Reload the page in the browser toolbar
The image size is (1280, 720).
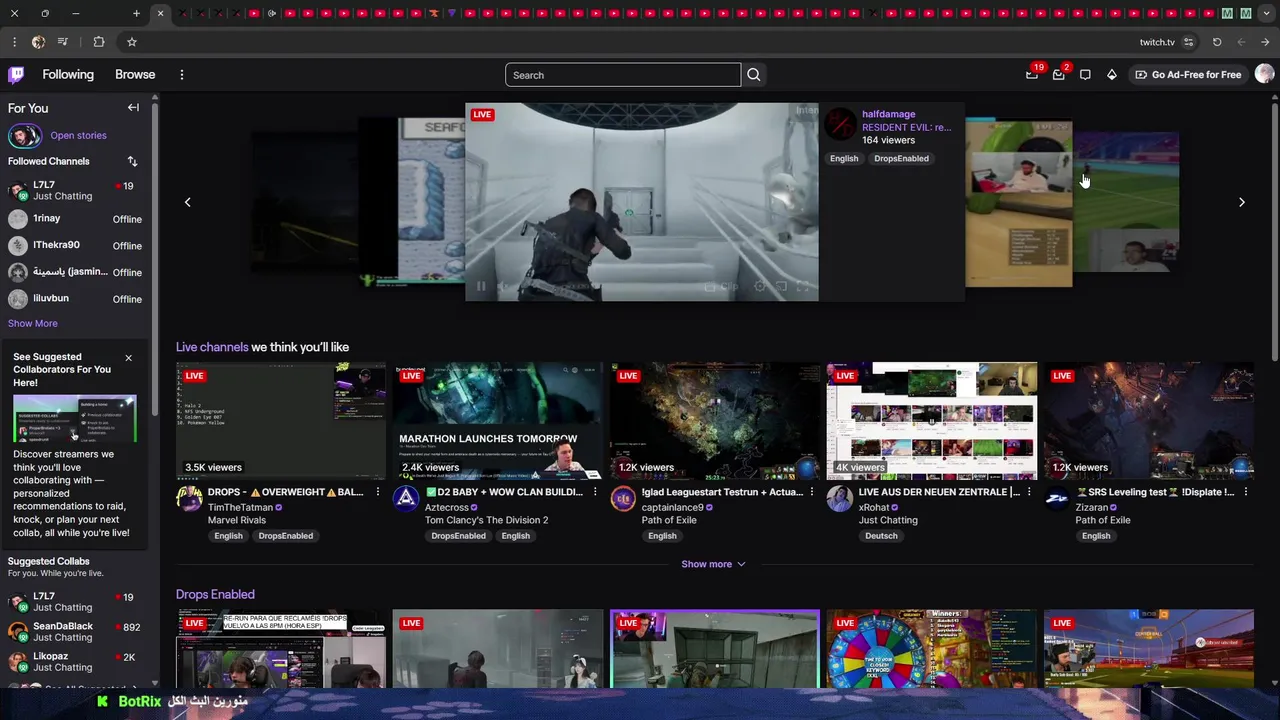click(x=1217, y=42)
